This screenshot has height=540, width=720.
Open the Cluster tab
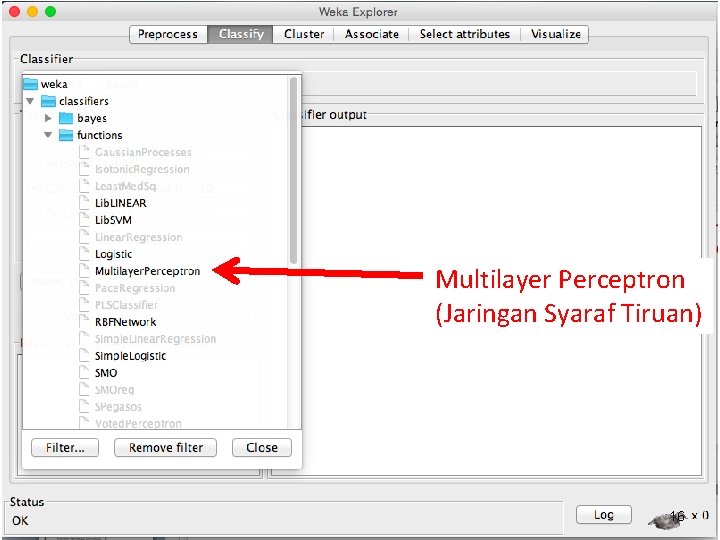pos(304,34)
